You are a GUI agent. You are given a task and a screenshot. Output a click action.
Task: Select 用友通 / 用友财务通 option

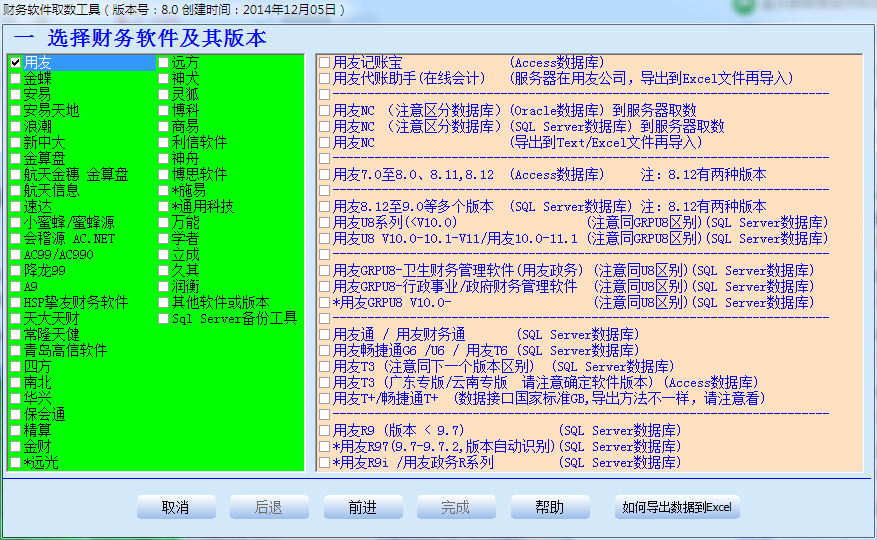coord(324,335)
